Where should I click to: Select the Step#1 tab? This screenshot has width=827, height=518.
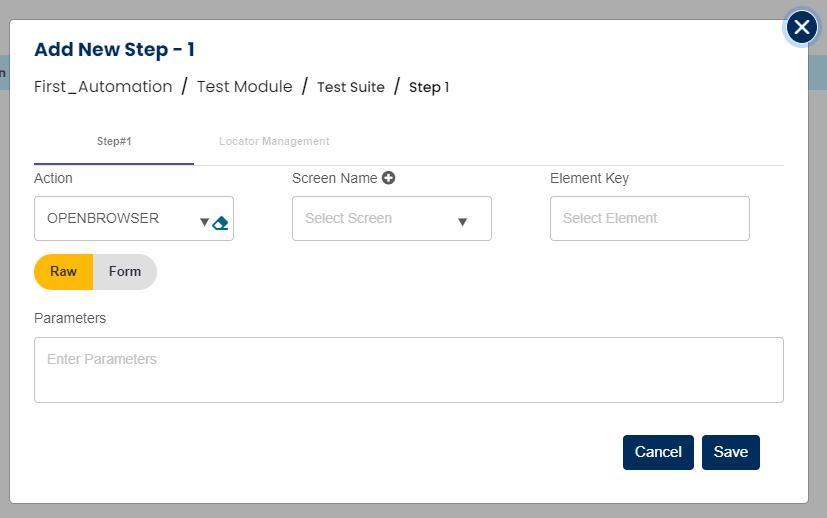click(114, 142)
